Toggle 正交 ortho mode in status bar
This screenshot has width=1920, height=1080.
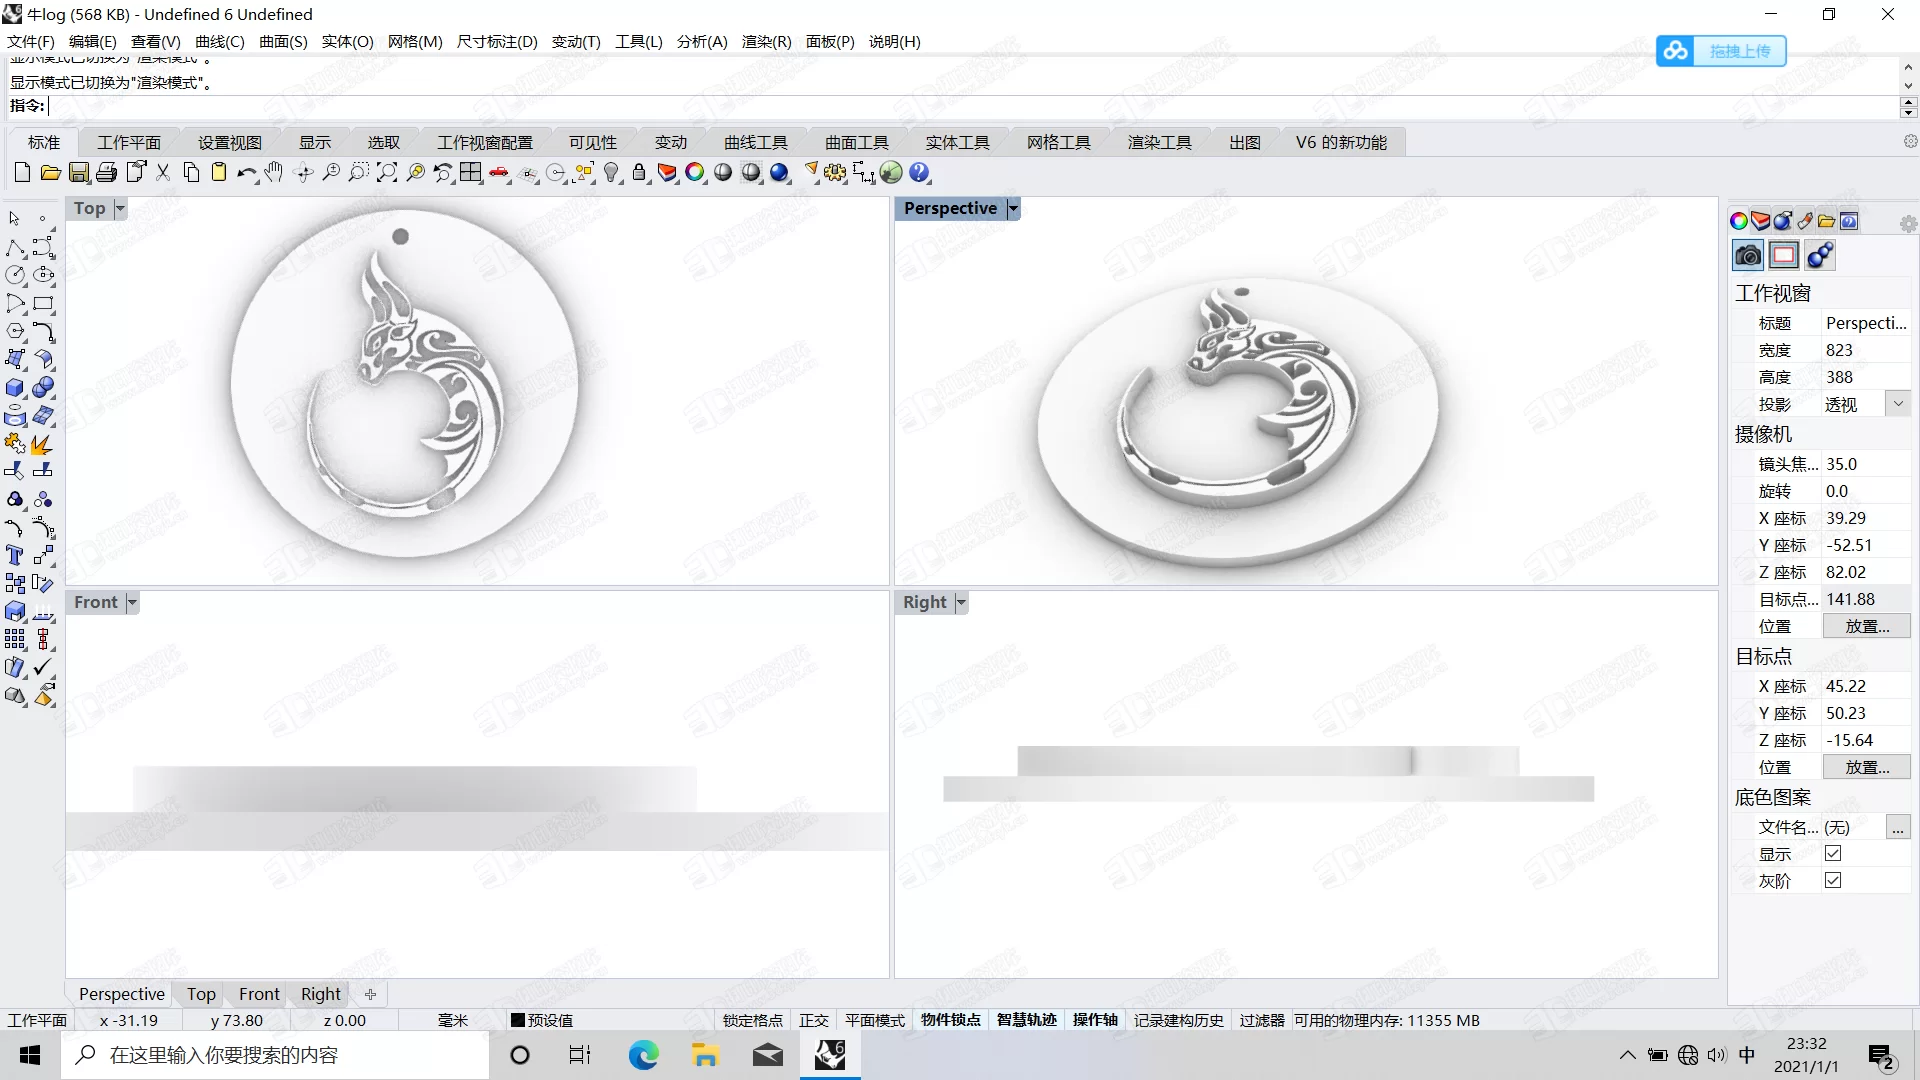click(814, 1020)
